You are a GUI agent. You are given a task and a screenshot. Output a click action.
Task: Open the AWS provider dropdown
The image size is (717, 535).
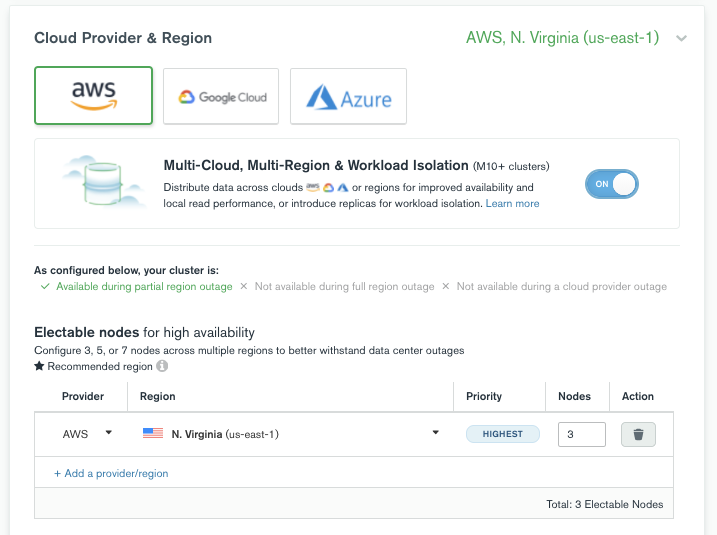pyautogui.click(x=87, y=433)
